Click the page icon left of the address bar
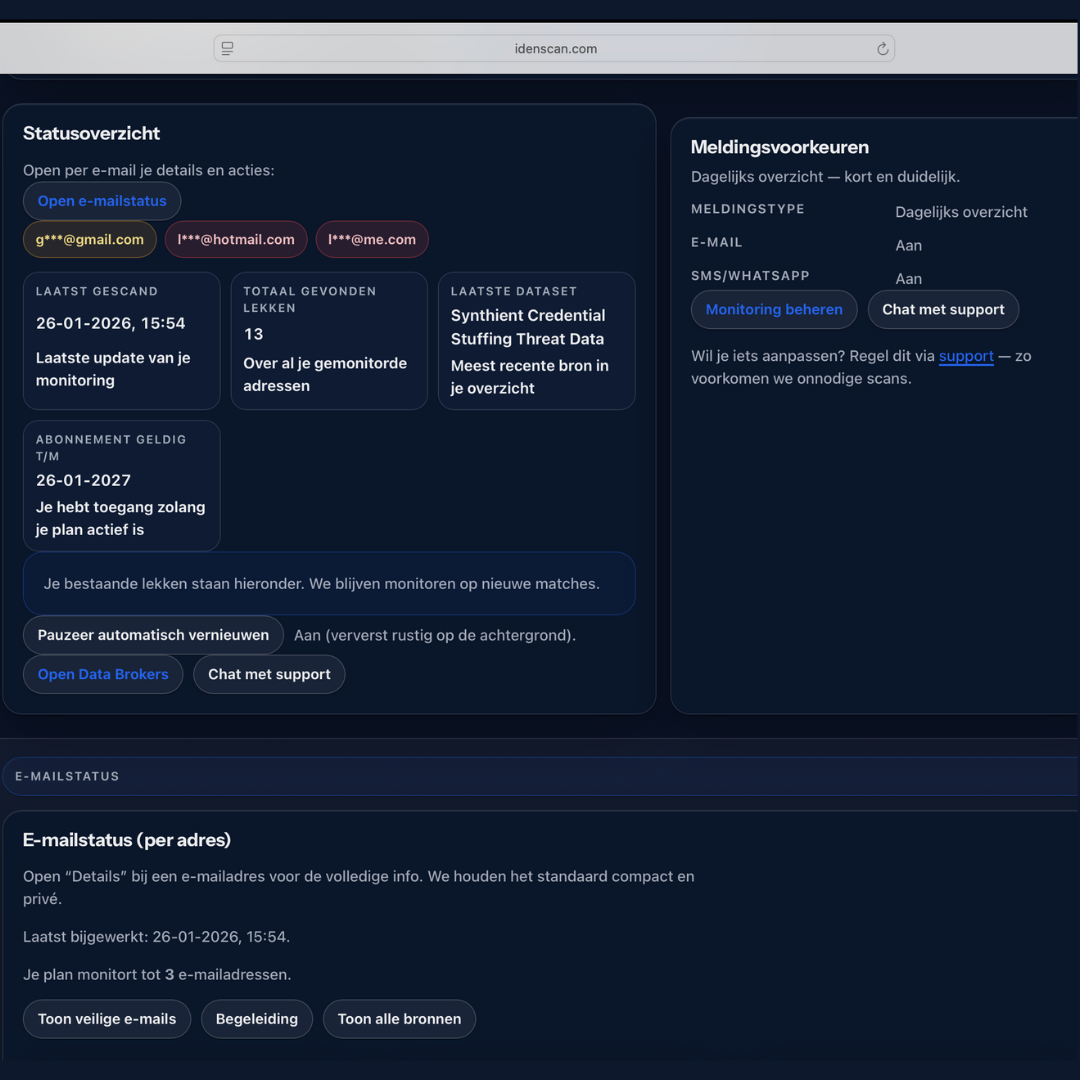 click(227, 48)
